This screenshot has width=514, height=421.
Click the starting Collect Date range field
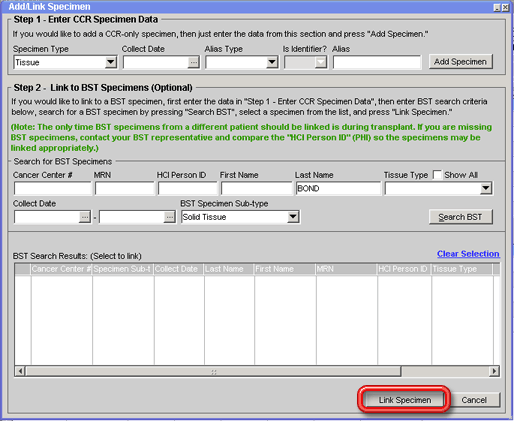click(47, 217)
